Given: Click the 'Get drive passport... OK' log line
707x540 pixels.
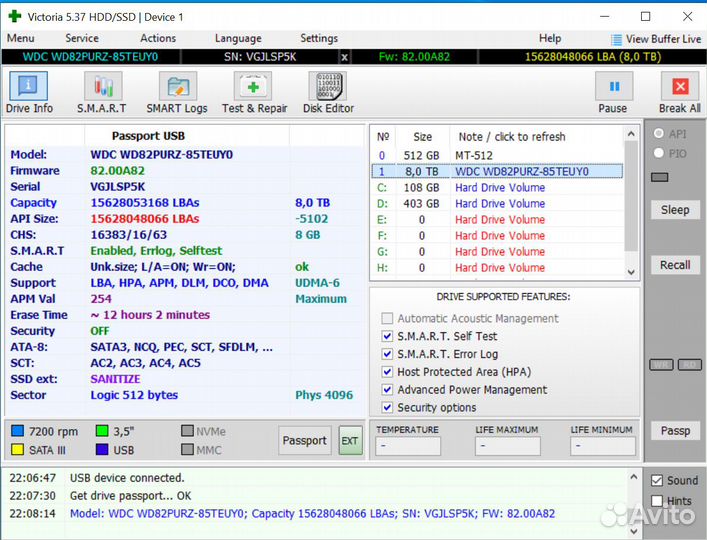Looking at the screenshot, I should pos(130,496).
